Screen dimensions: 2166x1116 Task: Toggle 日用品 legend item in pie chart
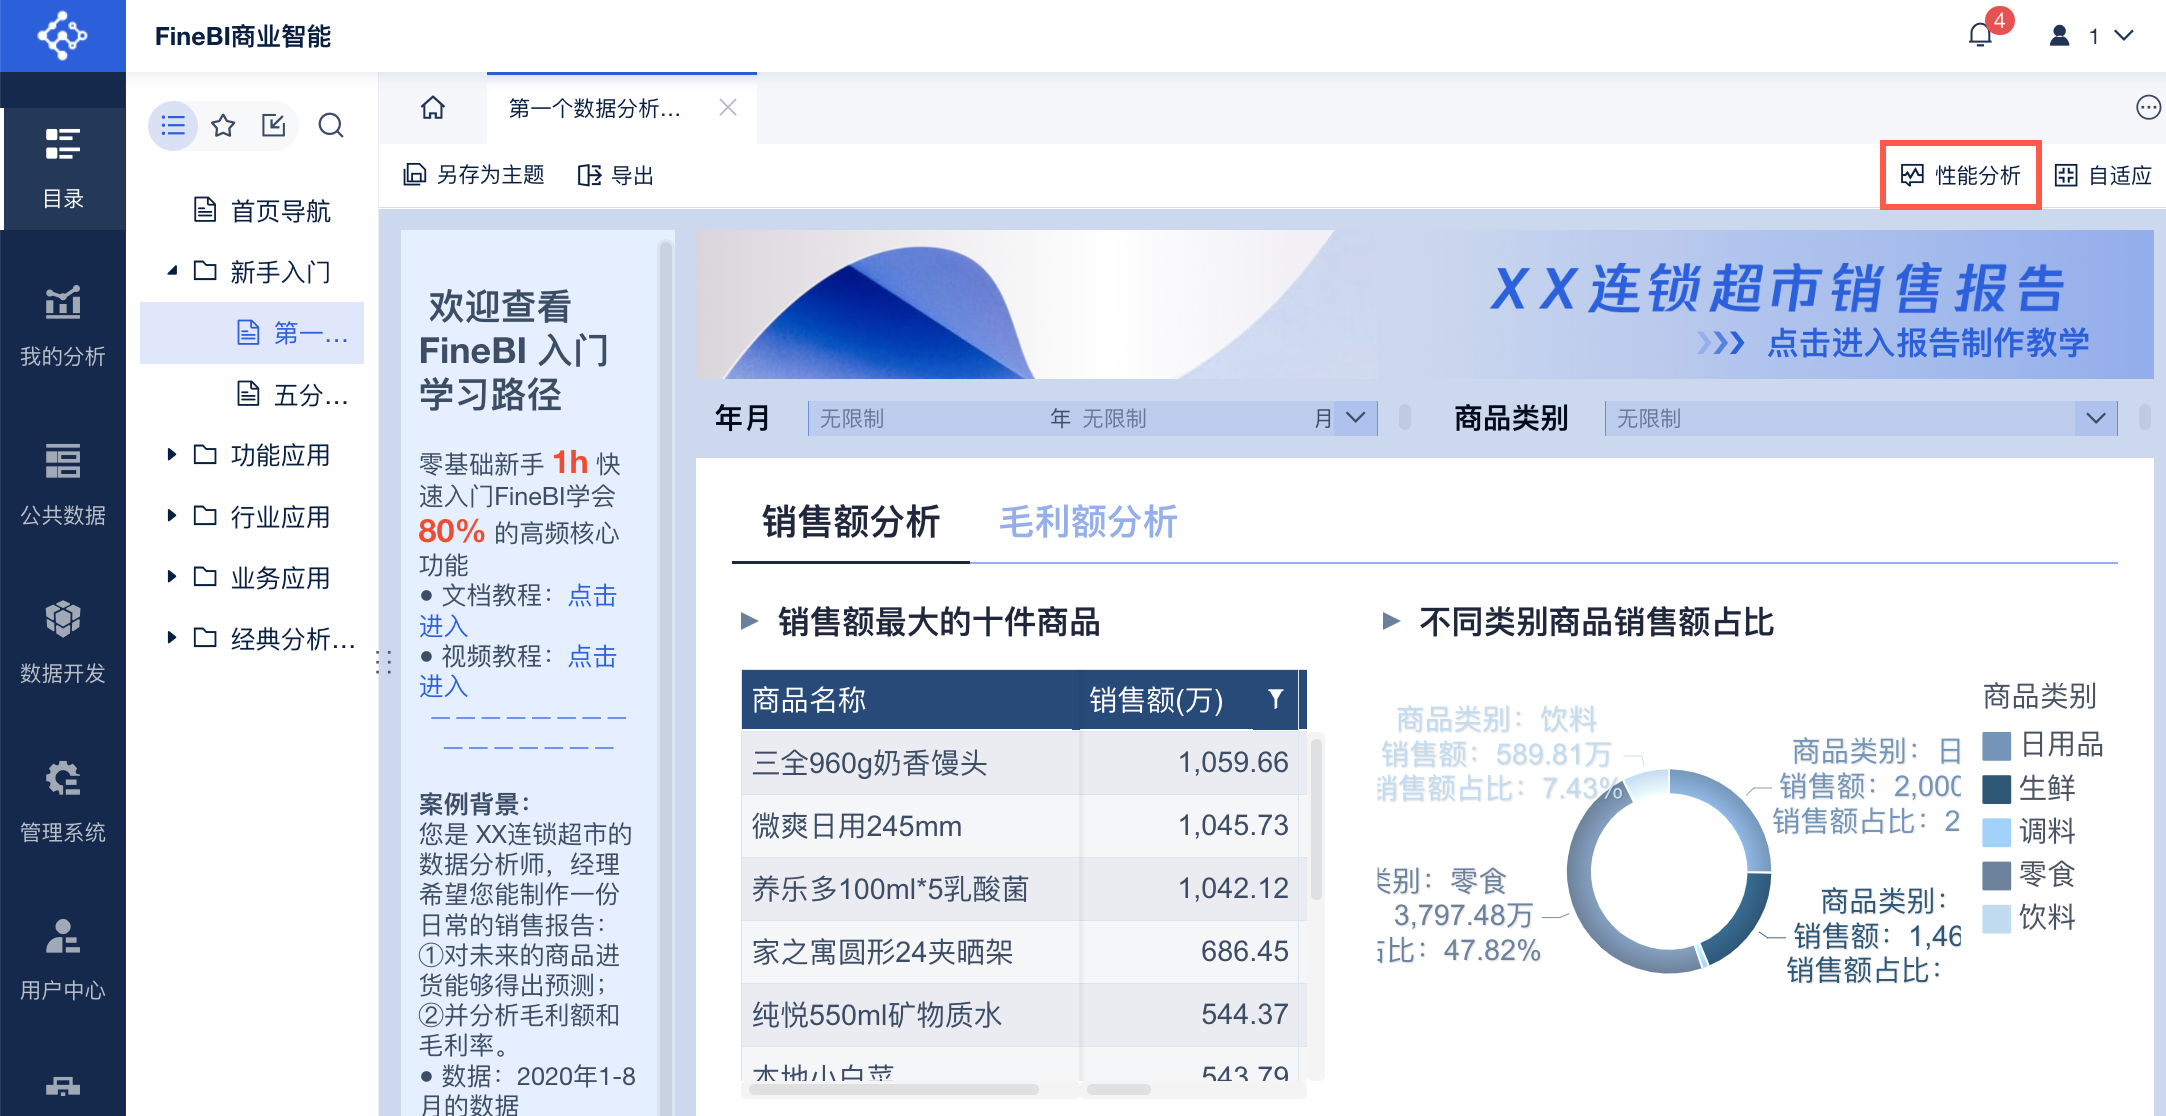point(2044,745)
